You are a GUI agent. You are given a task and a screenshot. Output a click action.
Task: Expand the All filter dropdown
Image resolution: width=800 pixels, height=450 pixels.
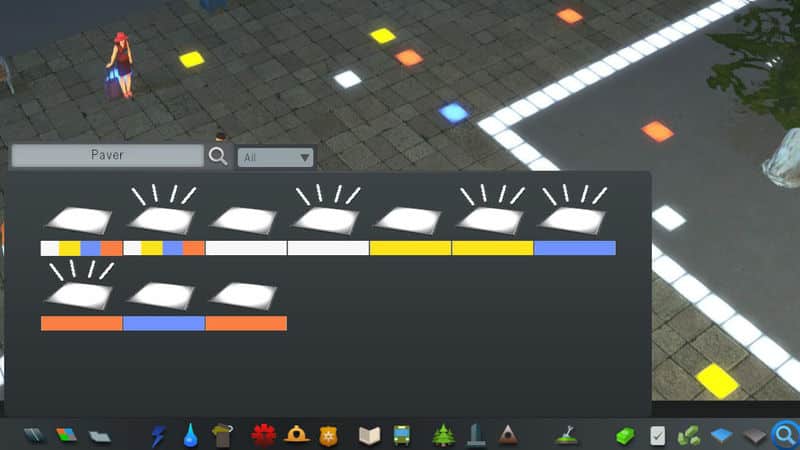(x=276, y=157)
